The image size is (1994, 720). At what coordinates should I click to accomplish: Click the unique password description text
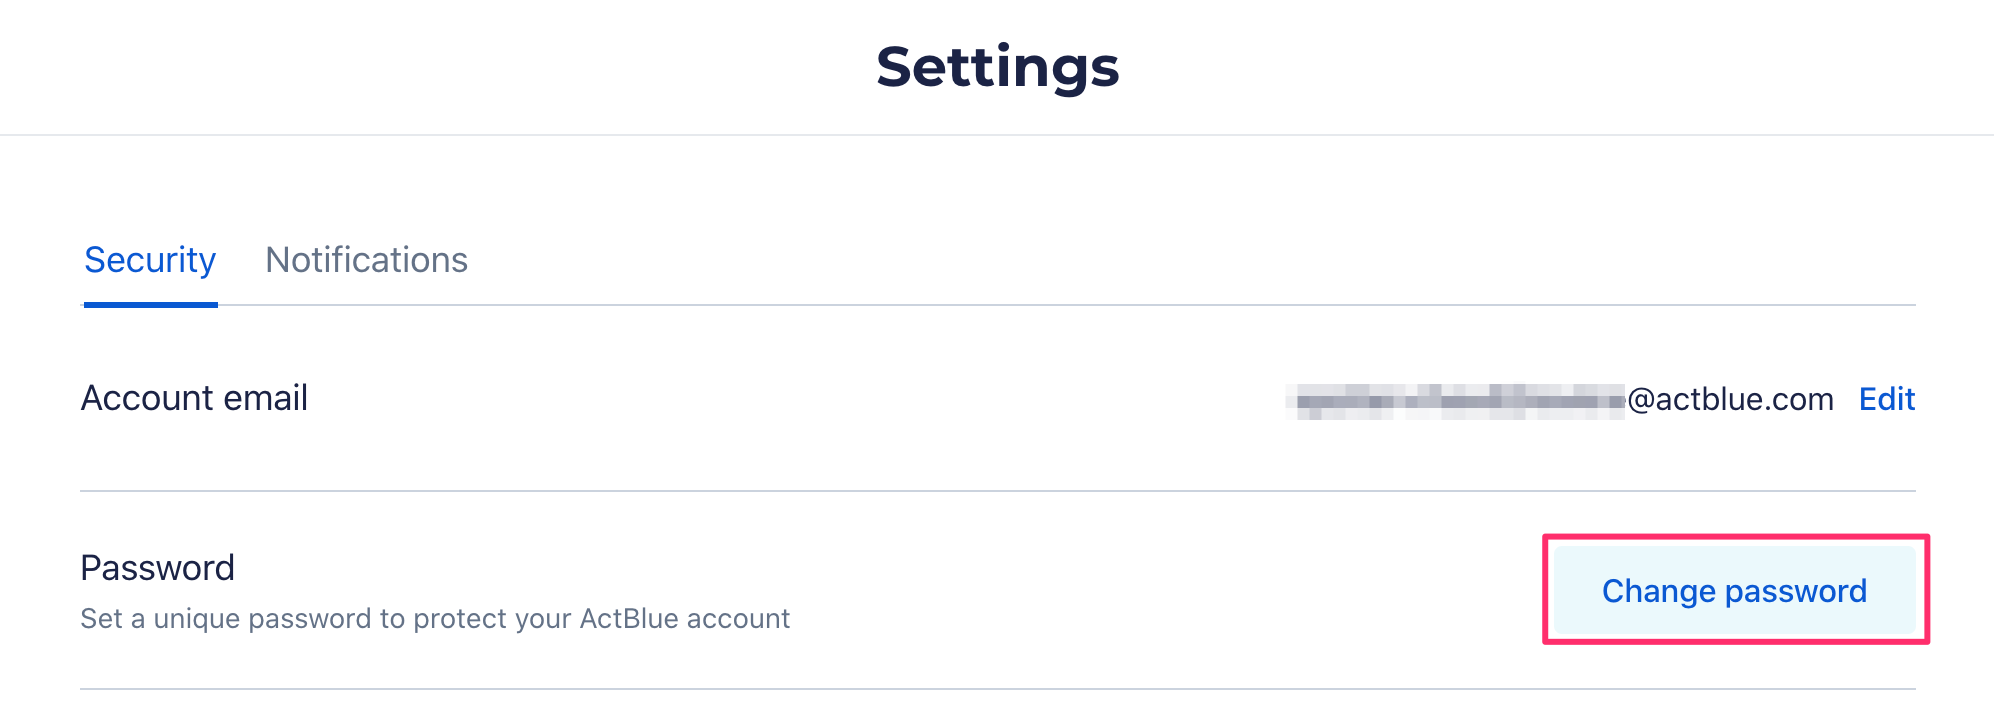435,619
